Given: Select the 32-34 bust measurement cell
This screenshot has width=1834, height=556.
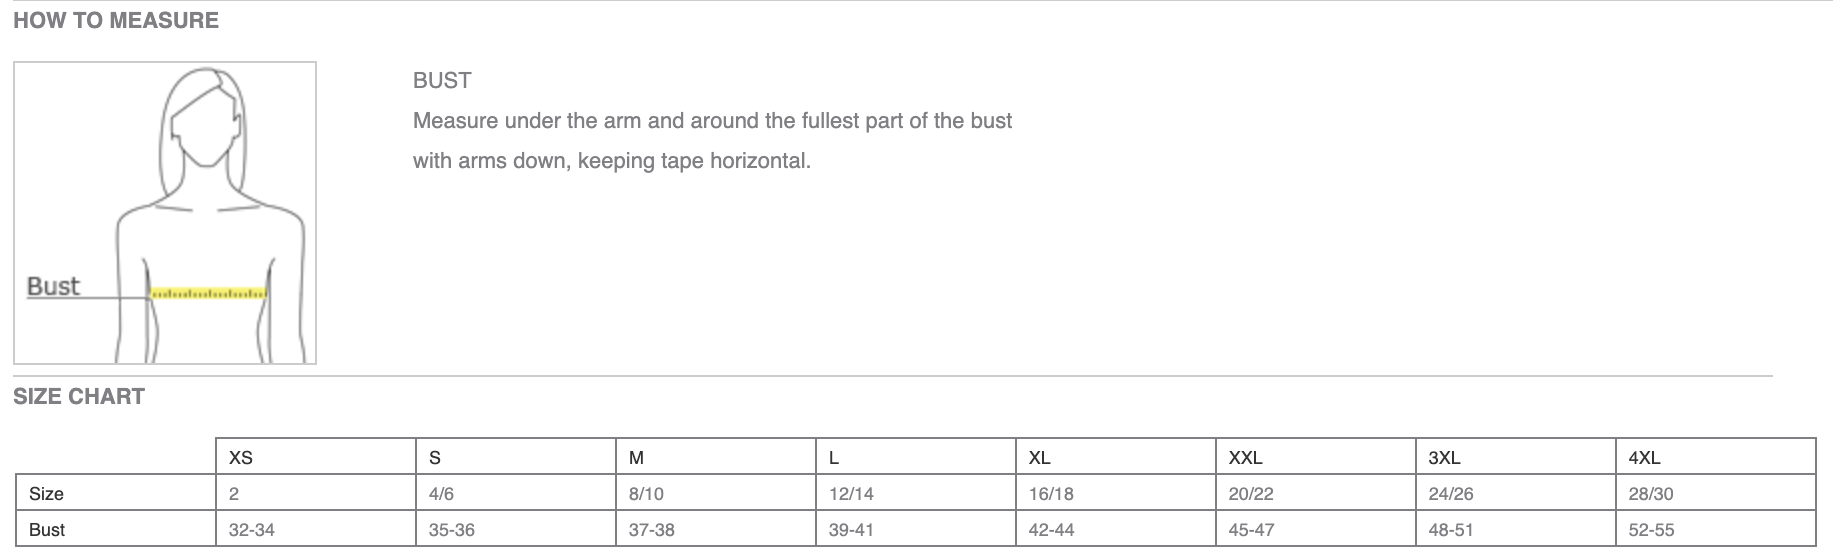Looking at the screenshot, I should pyautogui.click(x=252, y=530).
